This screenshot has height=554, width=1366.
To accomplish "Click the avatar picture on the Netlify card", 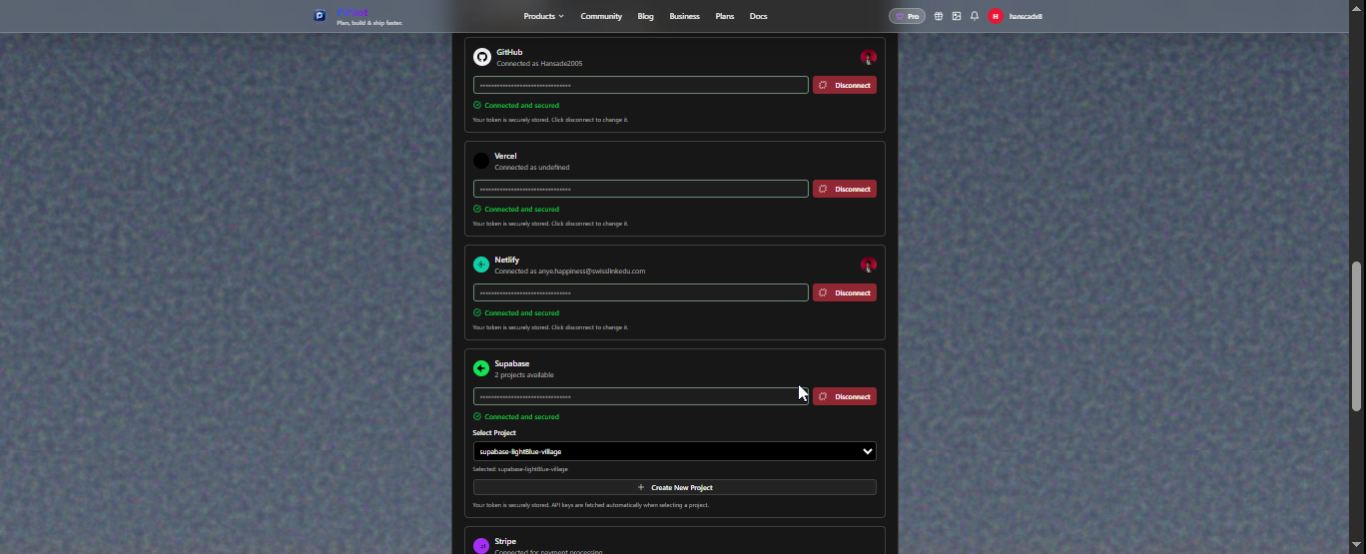I will [868, 264].
